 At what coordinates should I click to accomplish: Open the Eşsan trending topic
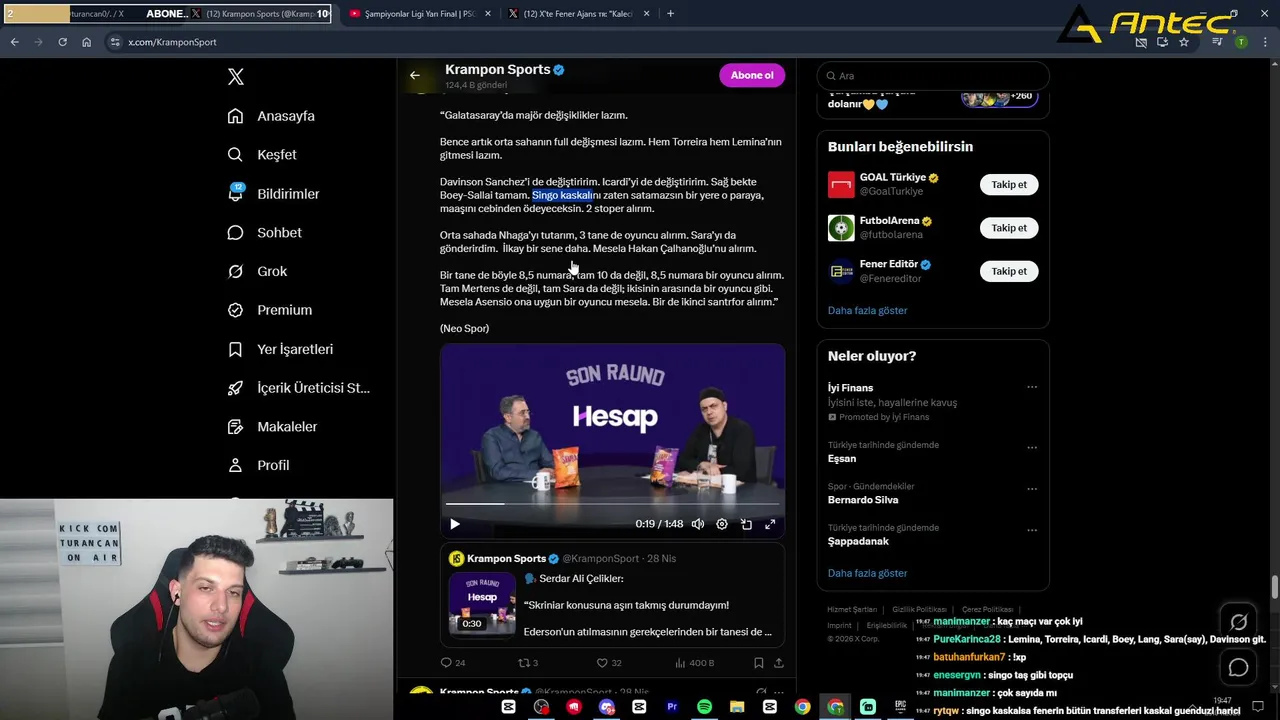pos(842,459)
